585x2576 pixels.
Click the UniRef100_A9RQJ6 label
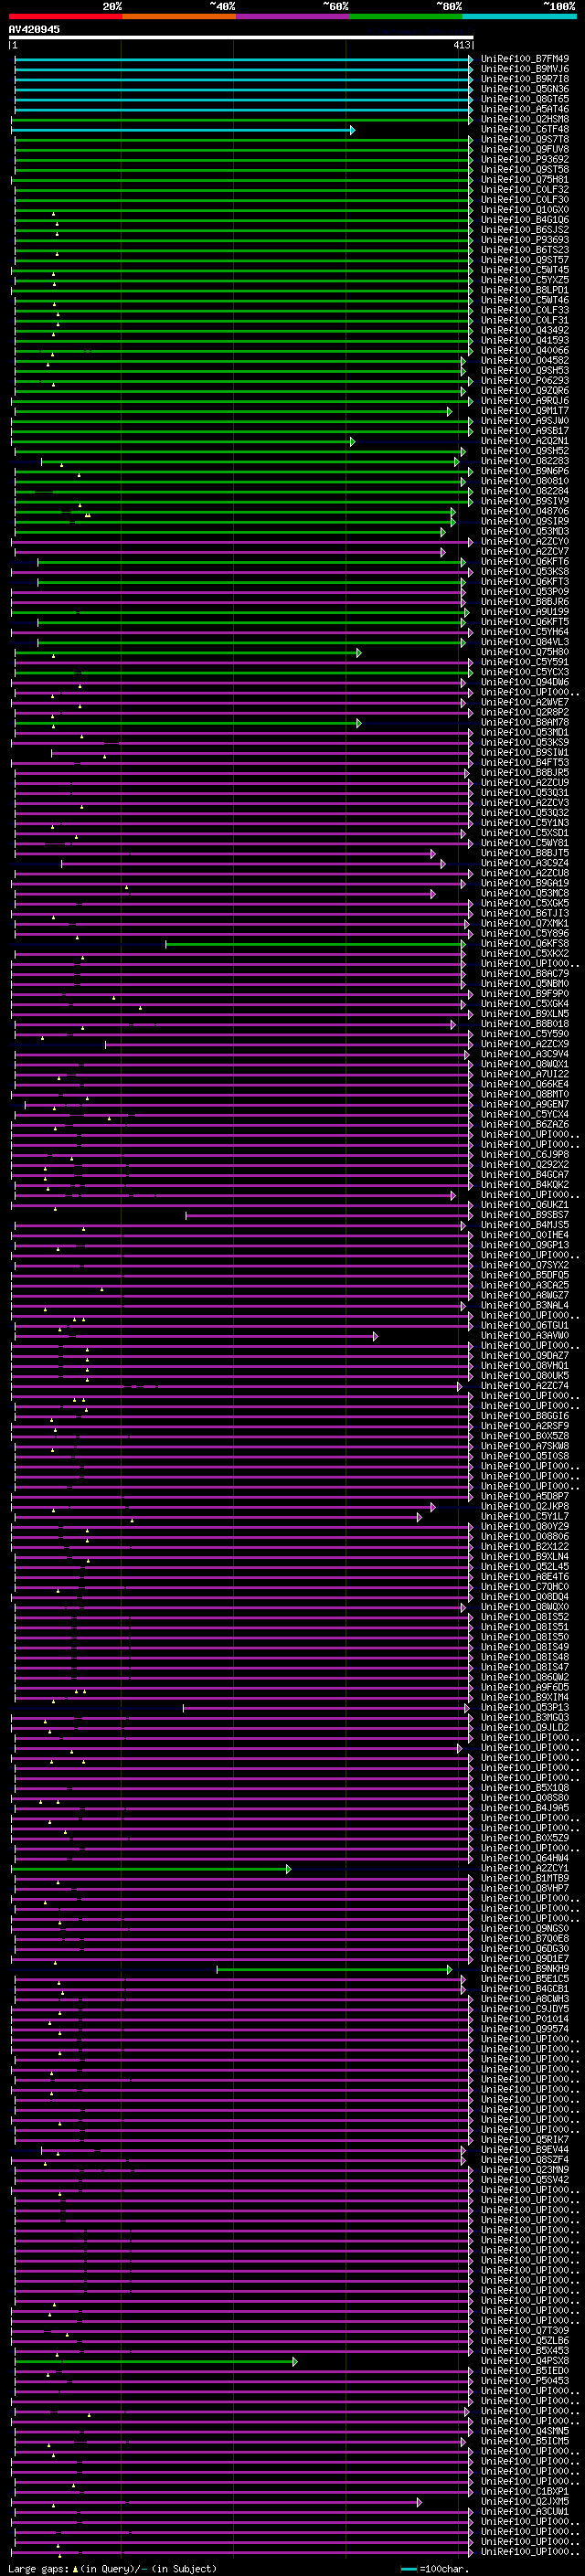(525, 400)
